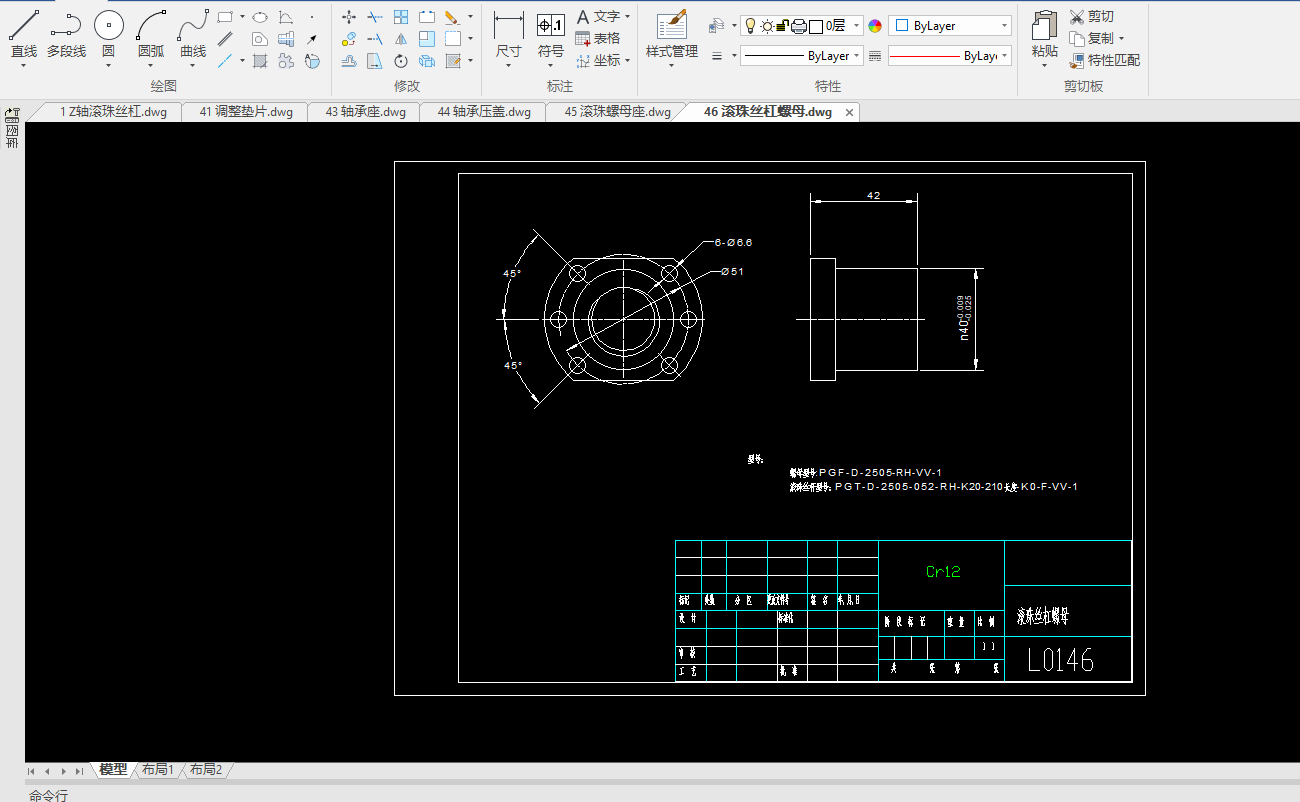Open the 0层 layer dropdown

point(856,26)
